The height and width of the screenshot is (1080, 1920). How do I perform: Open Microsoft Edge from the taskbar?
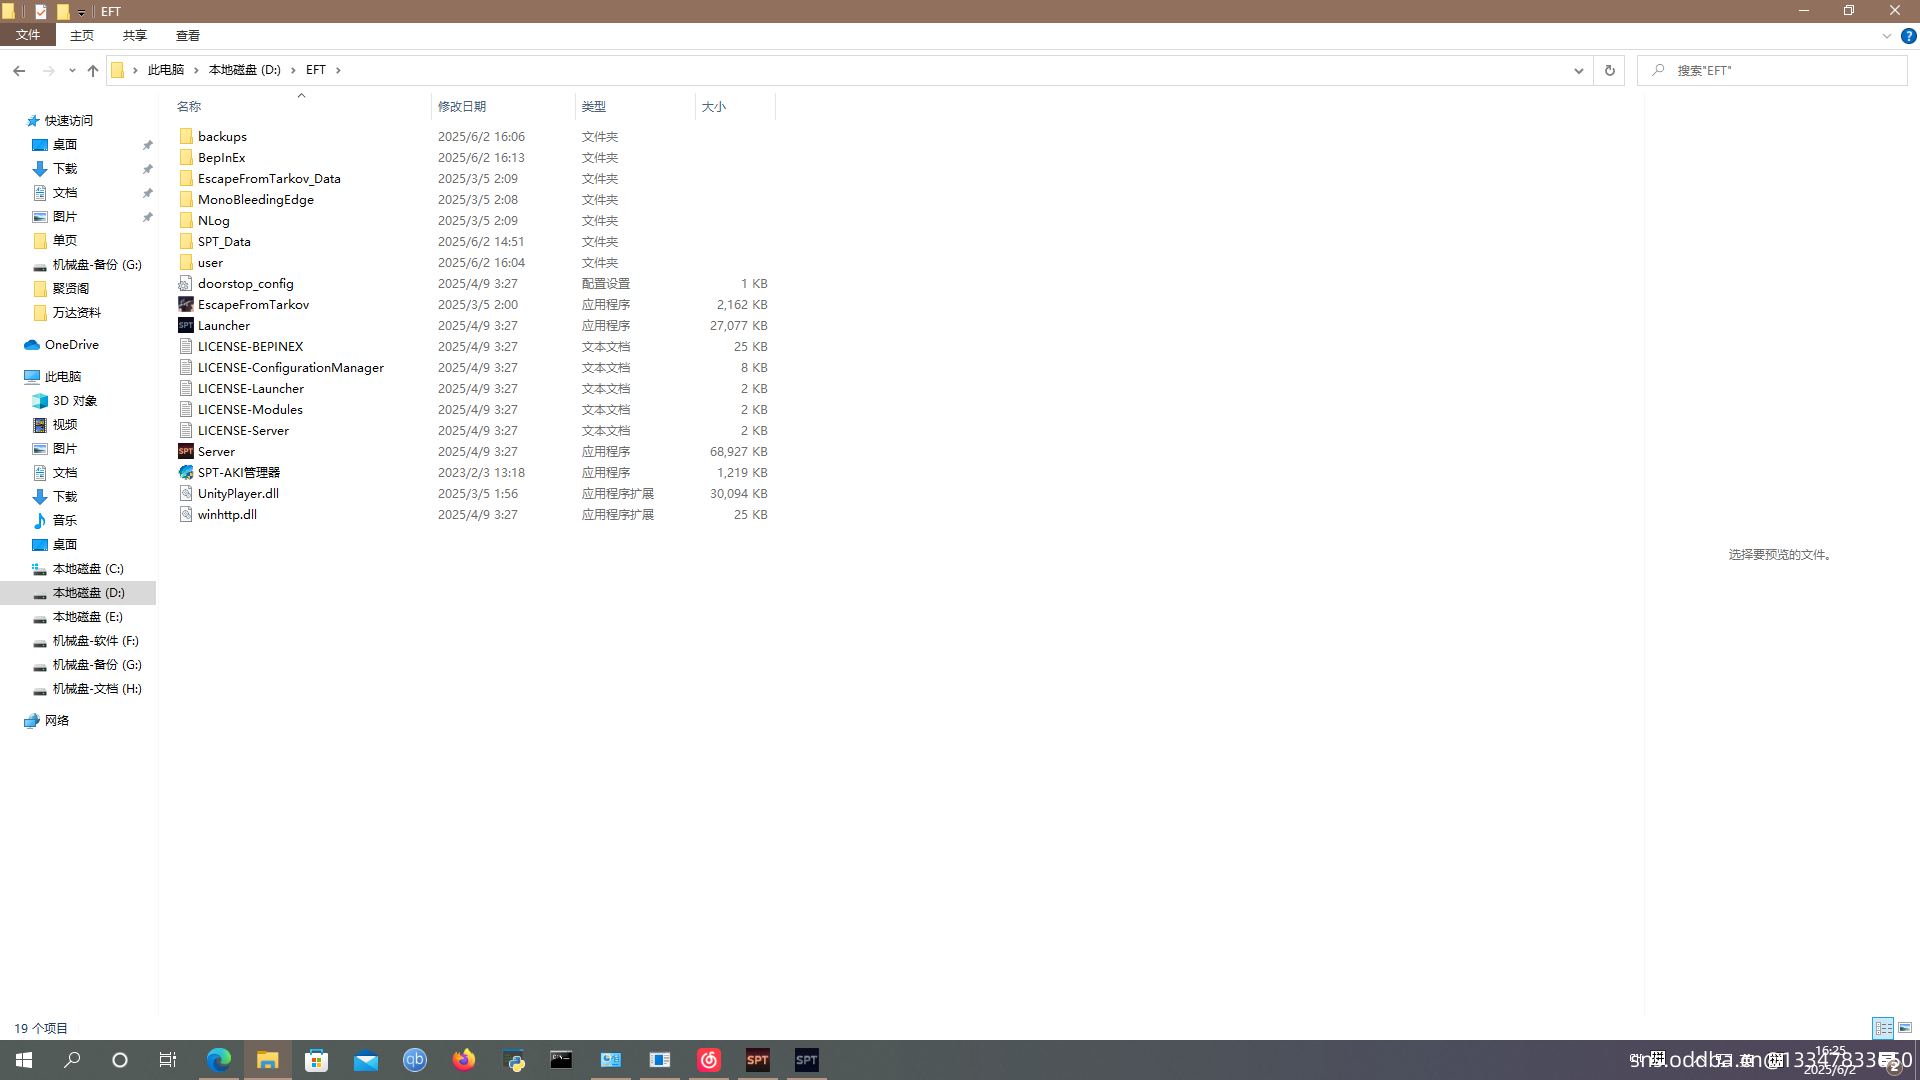pos(218,1060)
